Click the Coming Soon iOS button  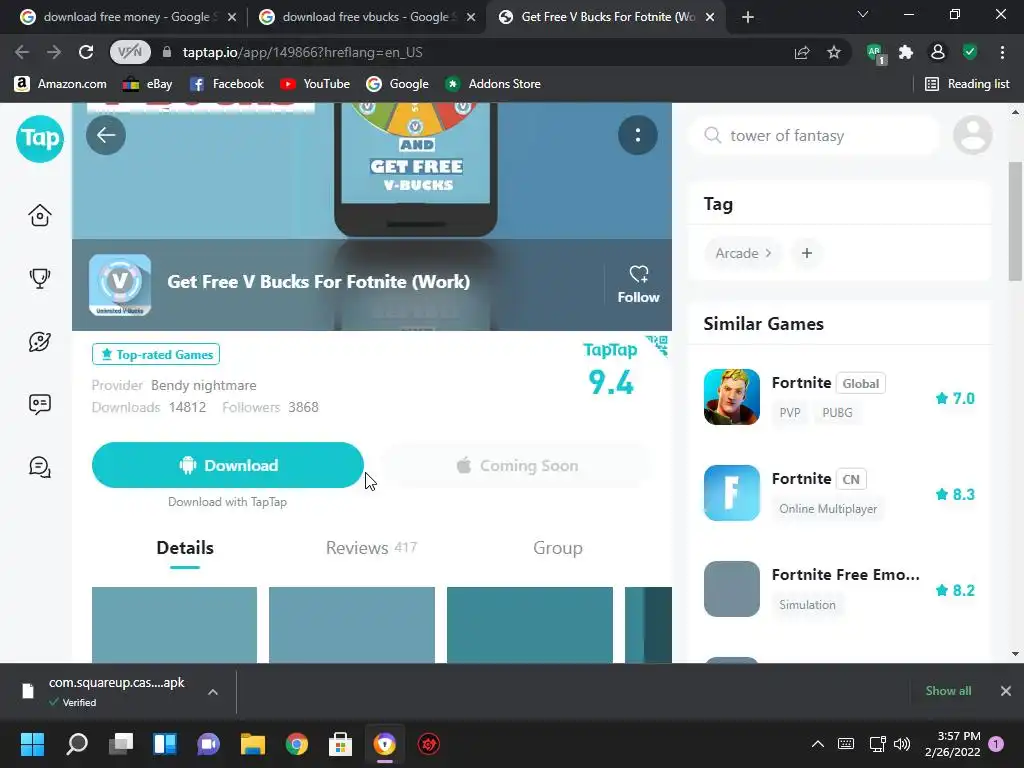pos(516,466)
